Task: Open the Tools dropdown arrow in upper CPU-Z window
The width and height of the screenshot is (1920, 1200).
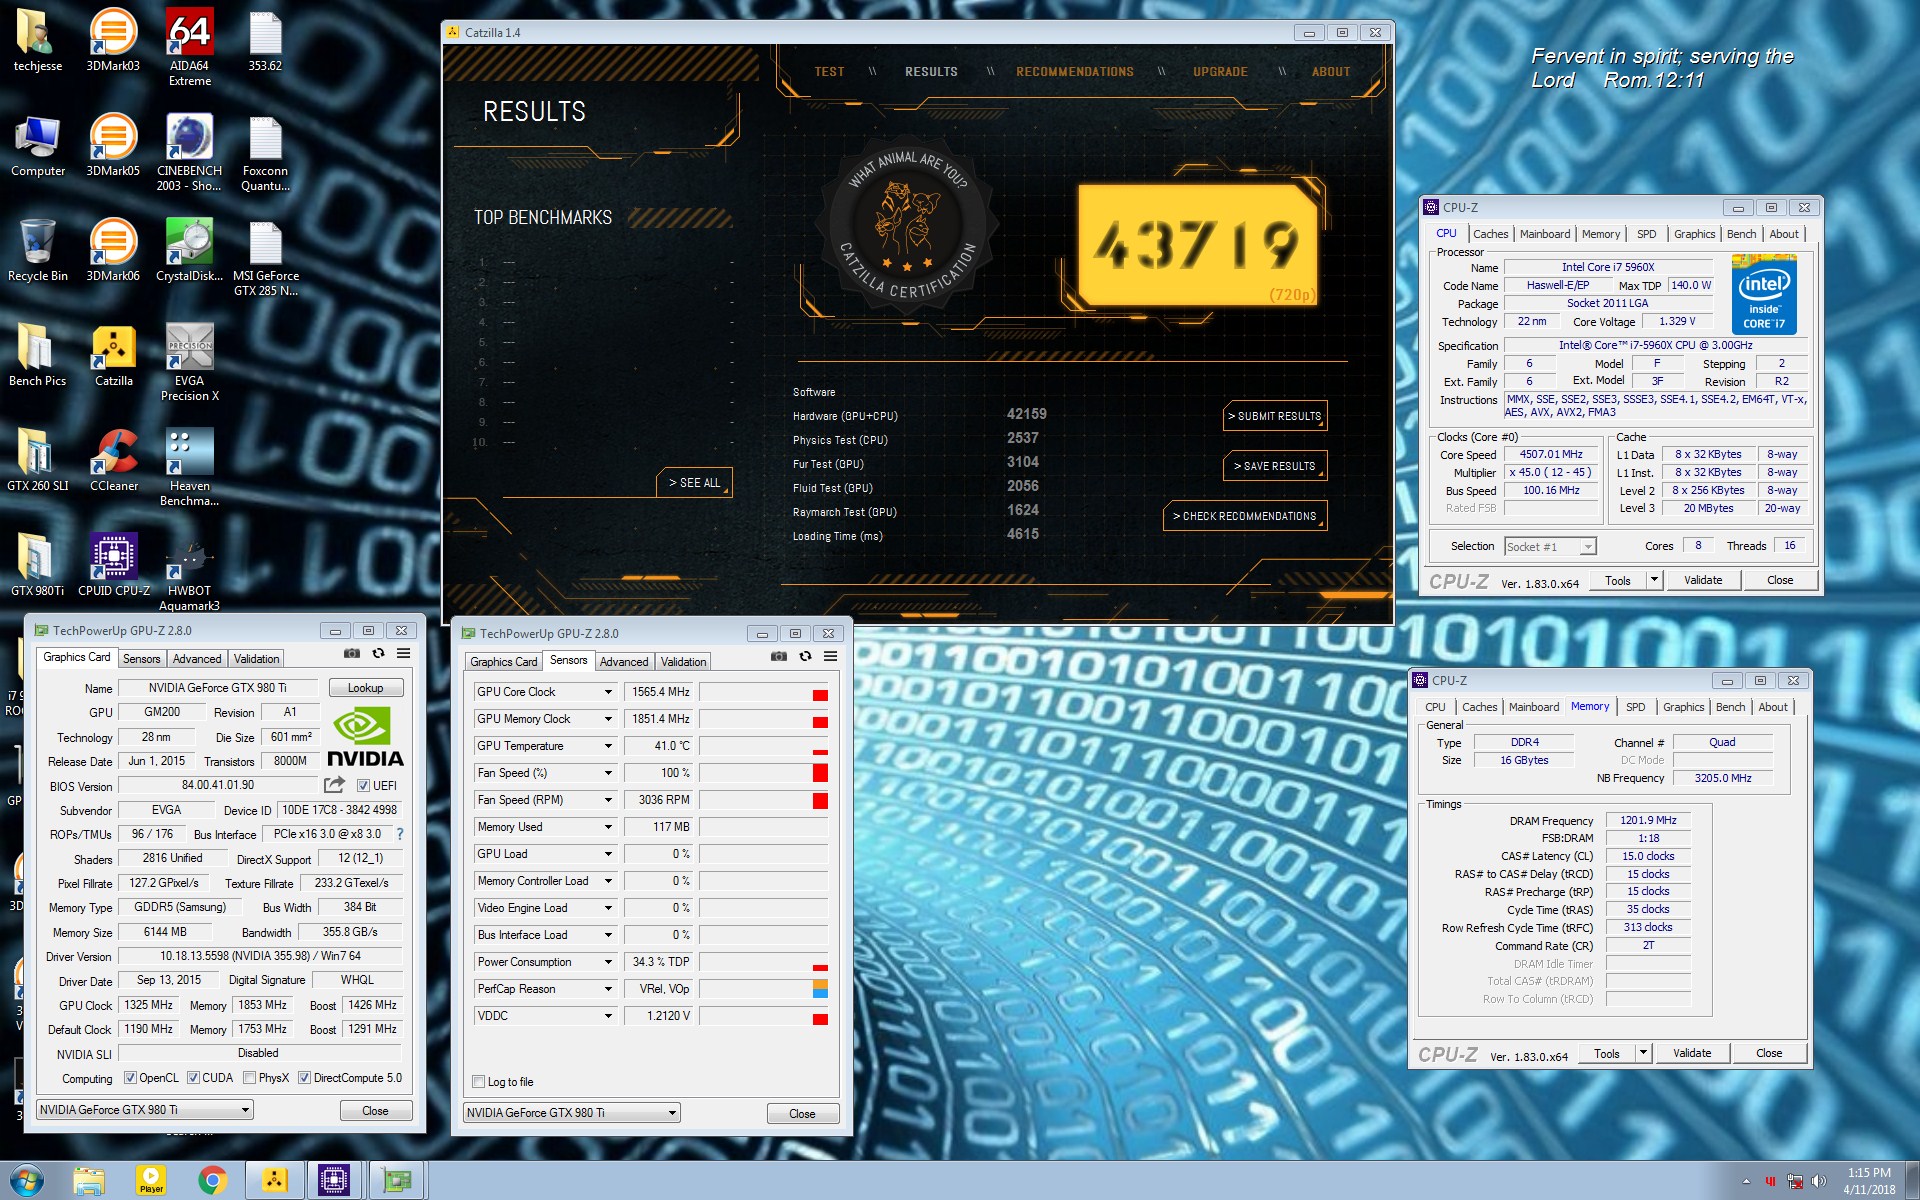Action: [x=1654, y=580]
